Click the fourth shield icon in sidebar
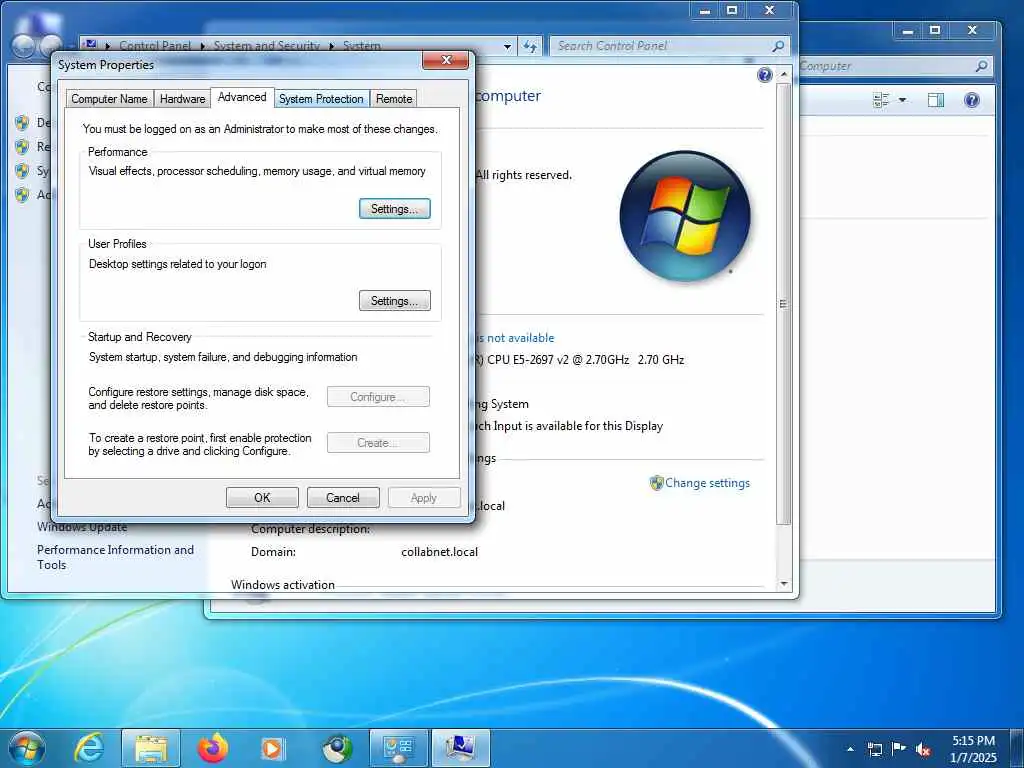This screenshot has height=768, width=1024. [22, 195]
